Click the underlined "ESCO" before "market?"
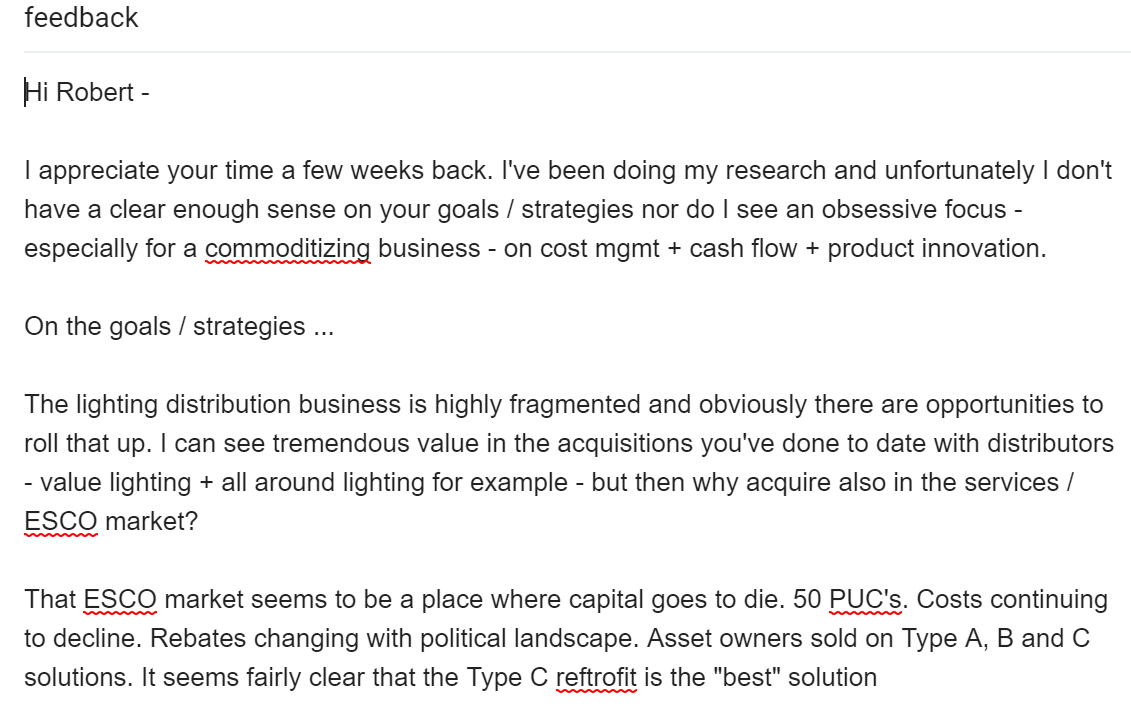Screen dimensions: 1131x706 [x=61, y=521]
